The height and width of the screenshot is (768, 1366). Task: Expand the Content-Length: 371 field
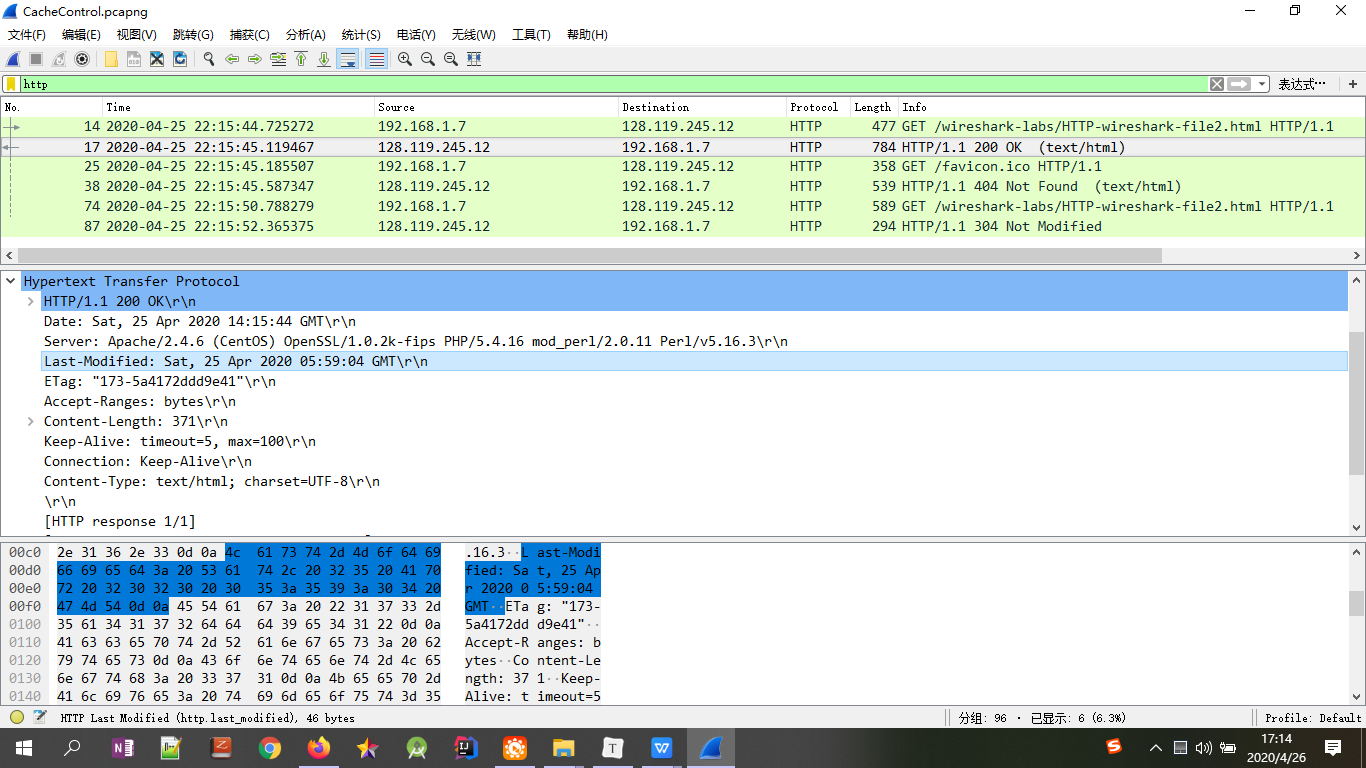point(31,421)
